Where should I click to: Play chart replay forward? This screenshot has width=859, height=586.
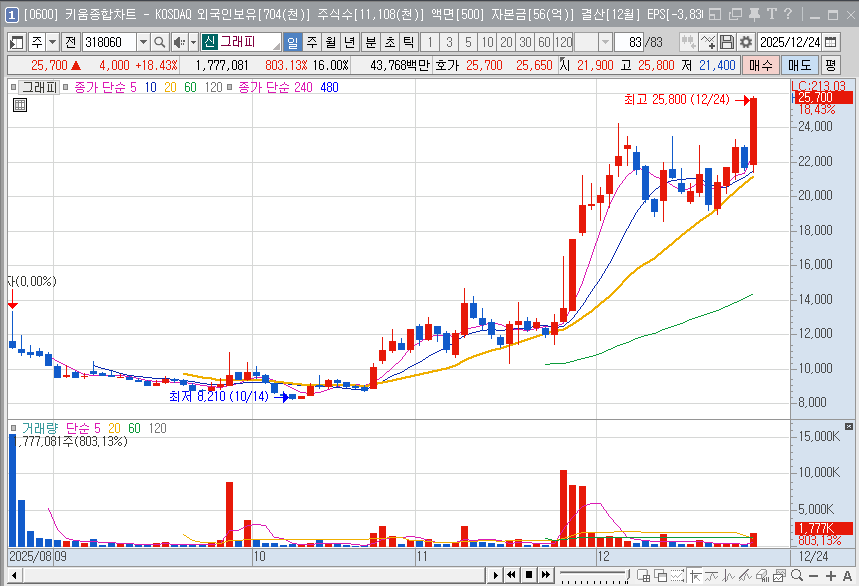495,575
